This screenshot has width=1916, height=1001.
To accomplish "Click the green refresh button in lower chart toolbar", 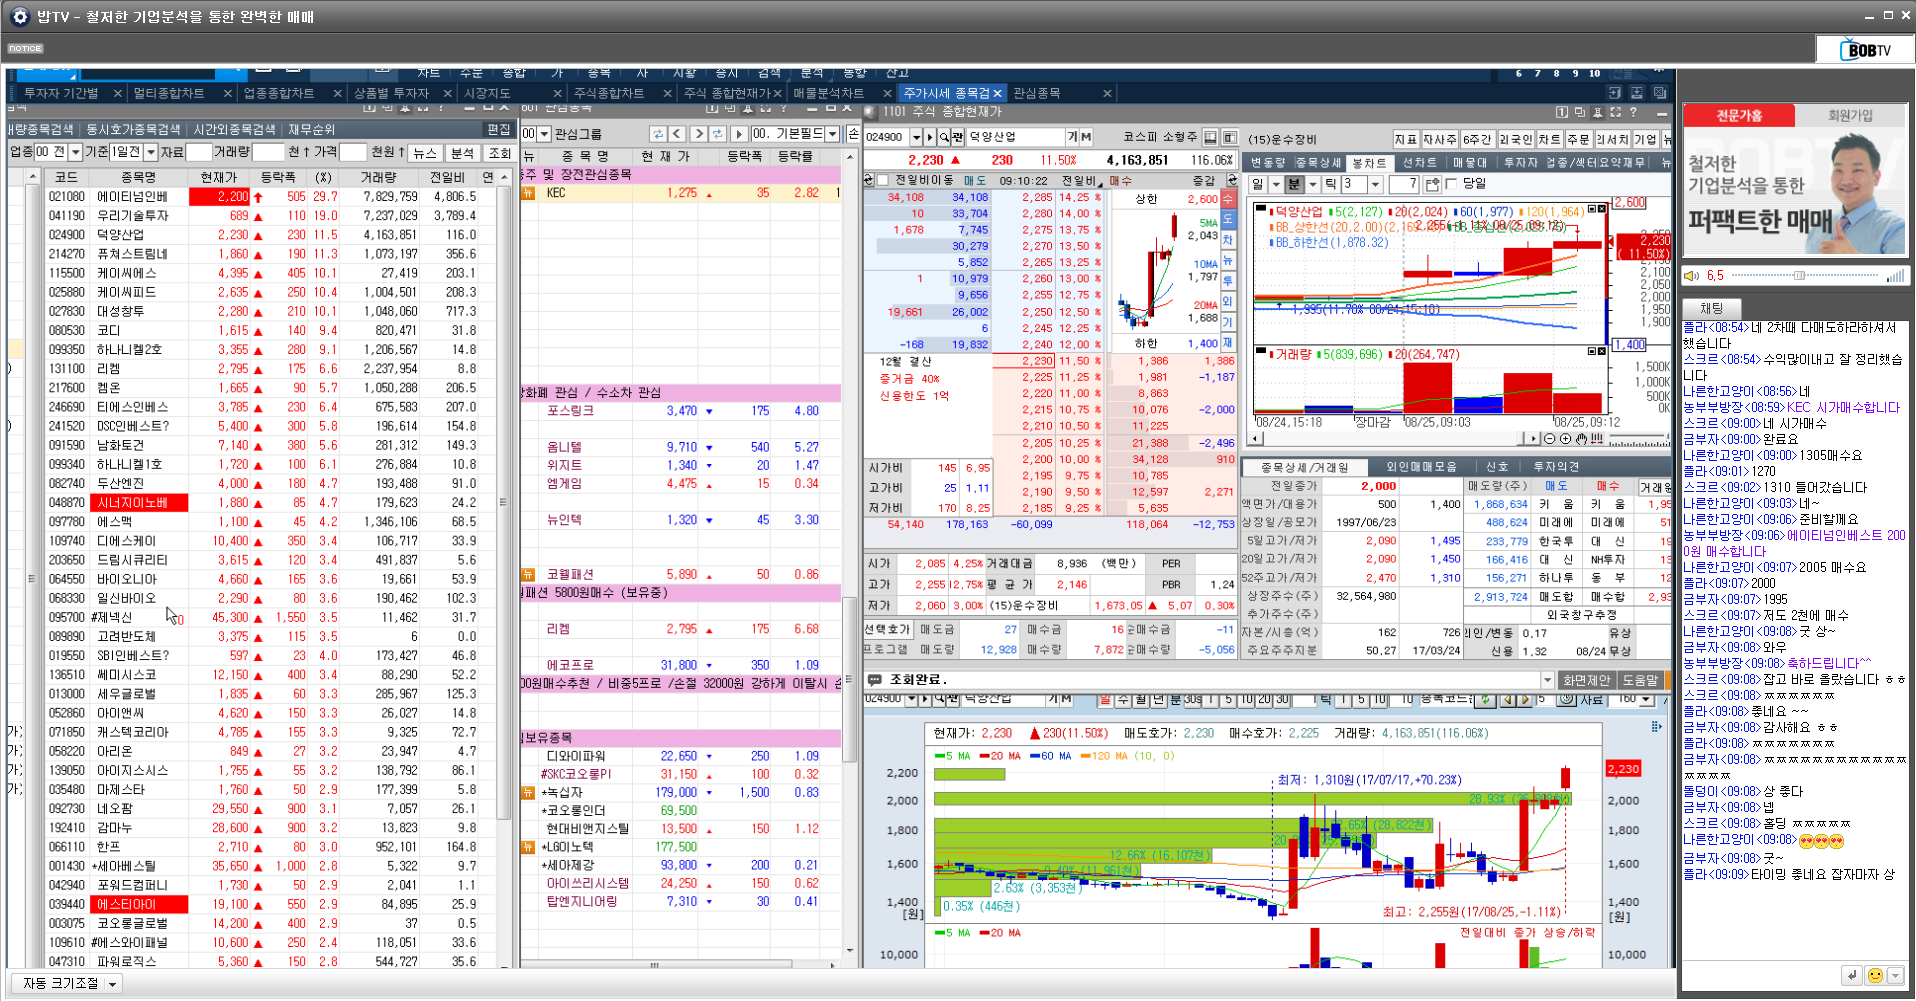I will (x=1485, y=700).
